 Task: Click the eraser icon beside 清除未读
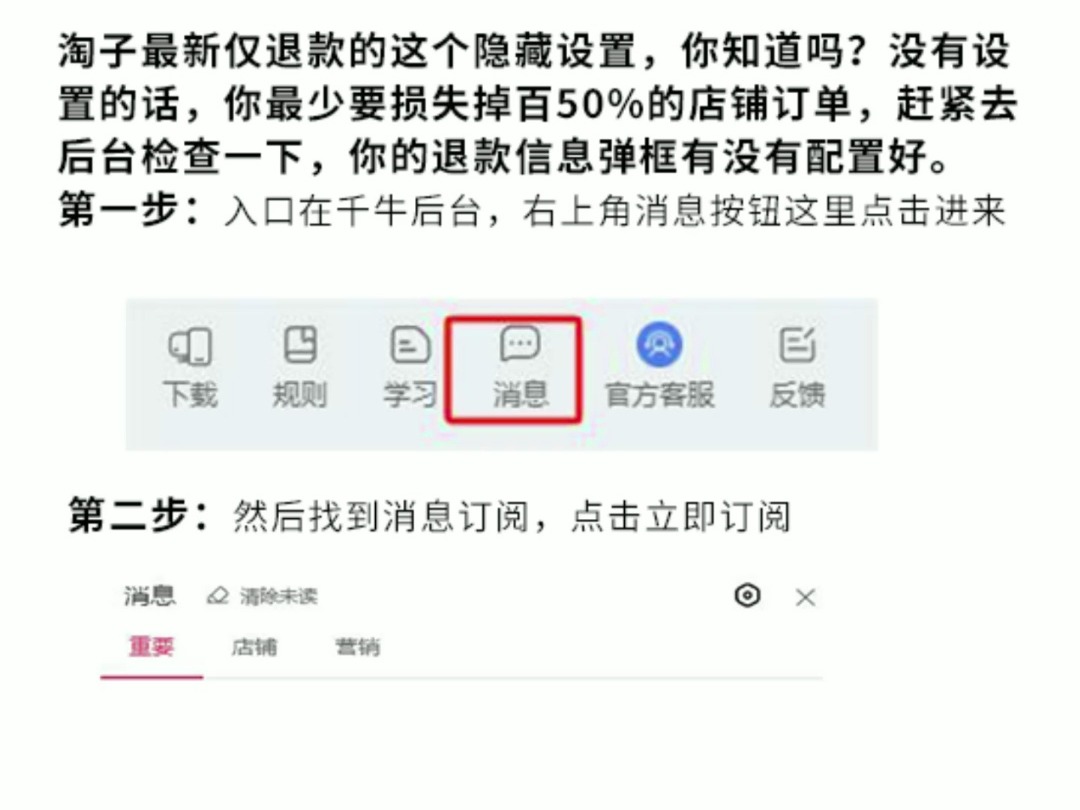pyautogui.click(x=218, y=595)
